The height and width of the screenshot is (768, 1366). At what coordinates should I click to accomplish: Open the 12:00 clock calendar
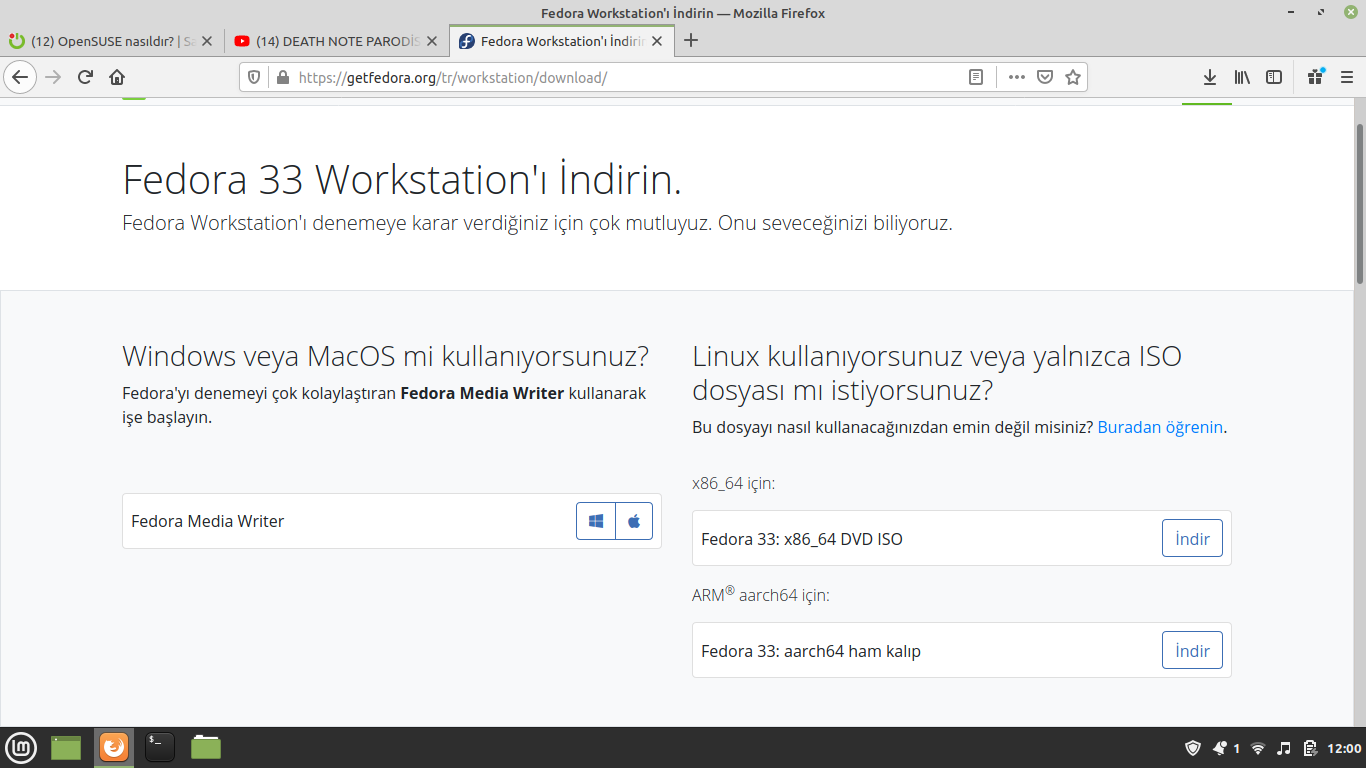click(1344, 748)
